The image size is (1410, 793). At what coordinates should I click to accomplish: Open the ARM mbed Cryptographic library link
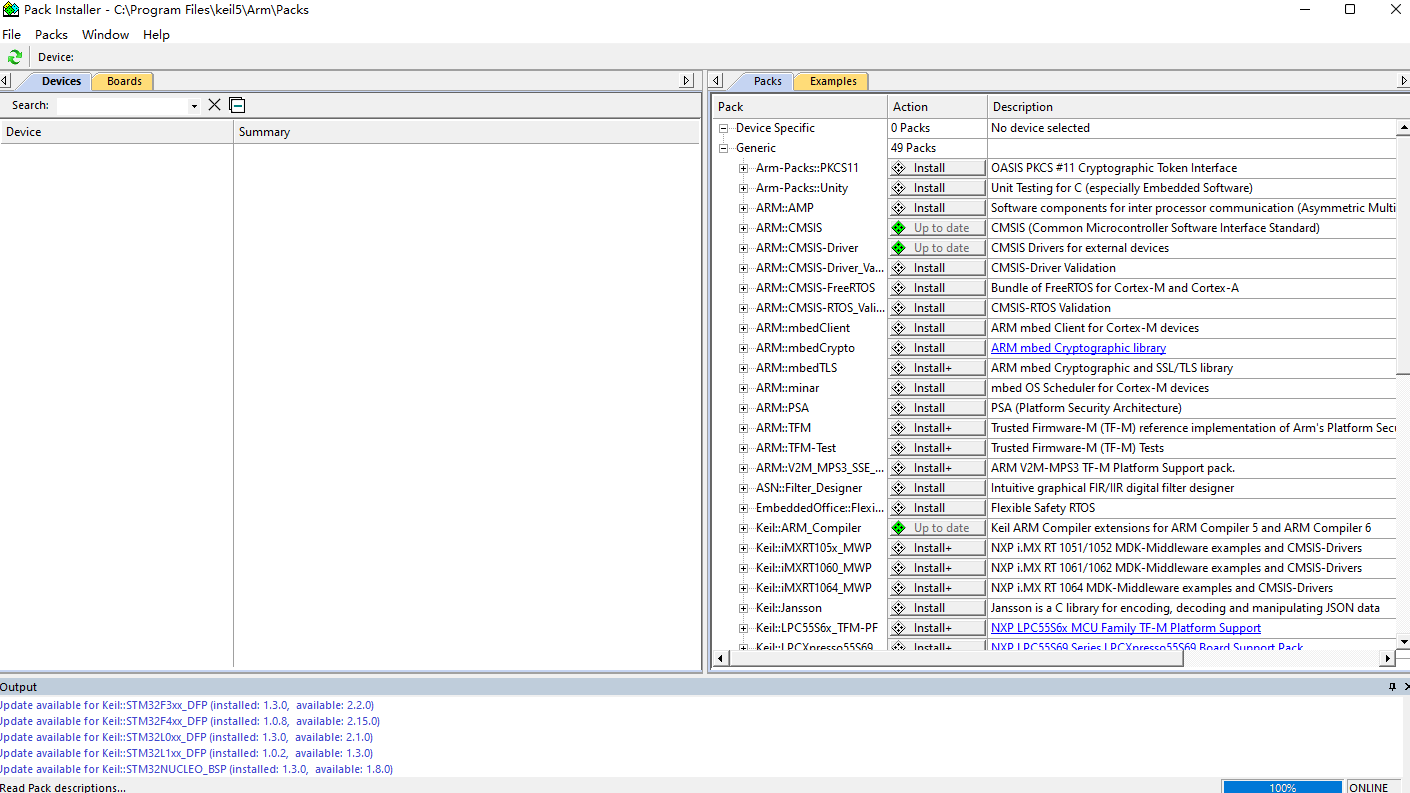[1078, 348]
